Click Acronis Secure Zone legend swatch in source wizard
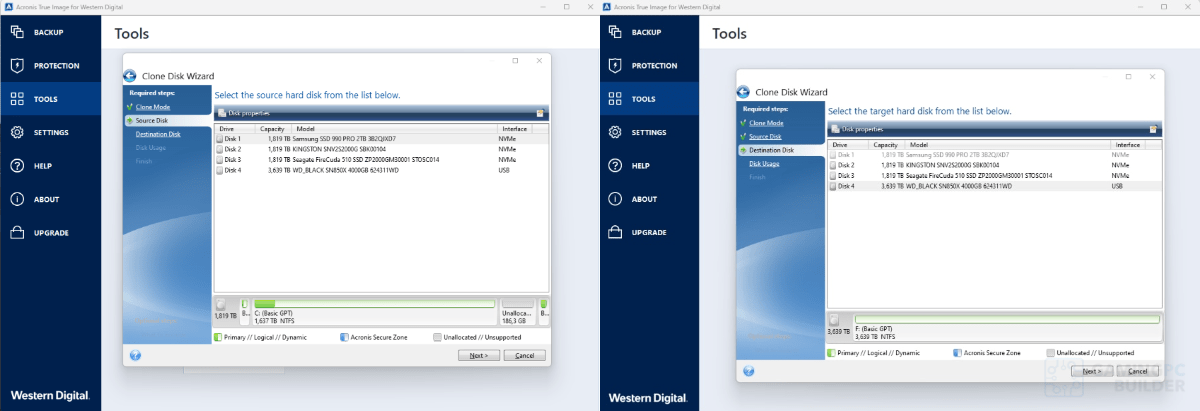Viewport: 1200px width, 411px height. point(344,338)
